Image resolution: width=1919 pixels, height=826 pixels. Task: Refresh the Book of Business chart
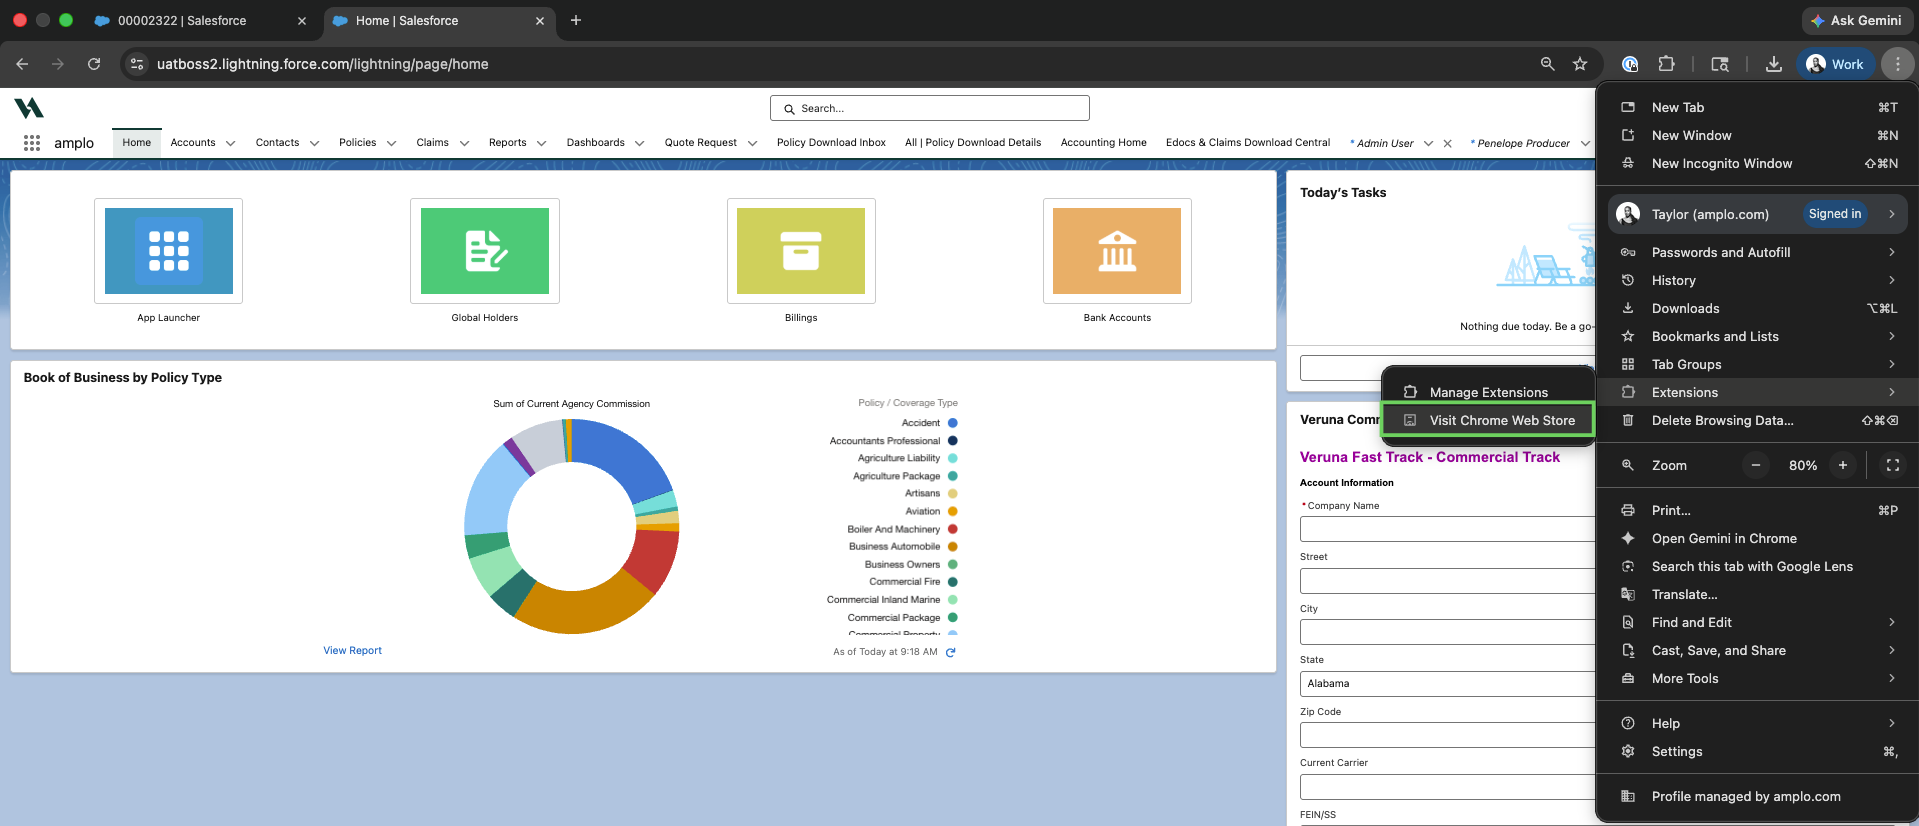click(951, 652)
